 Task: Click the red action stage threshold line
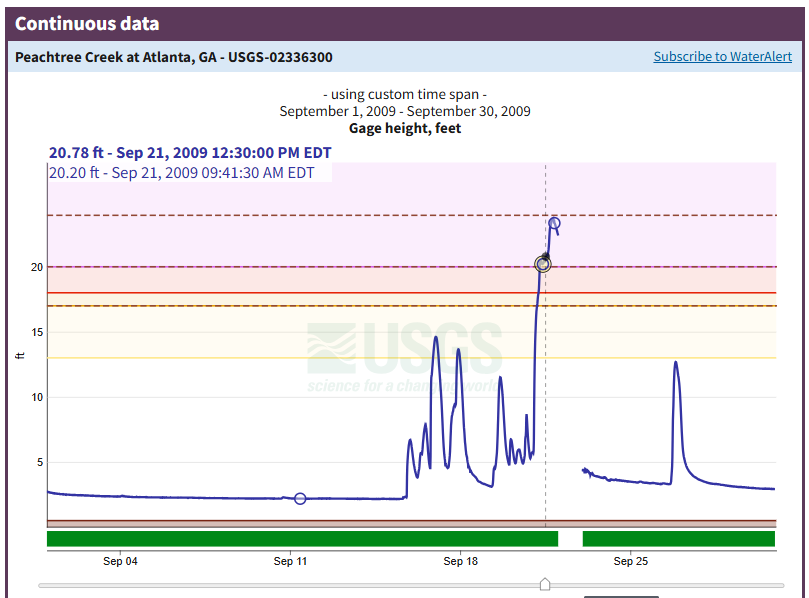click(x=300, y=291)
